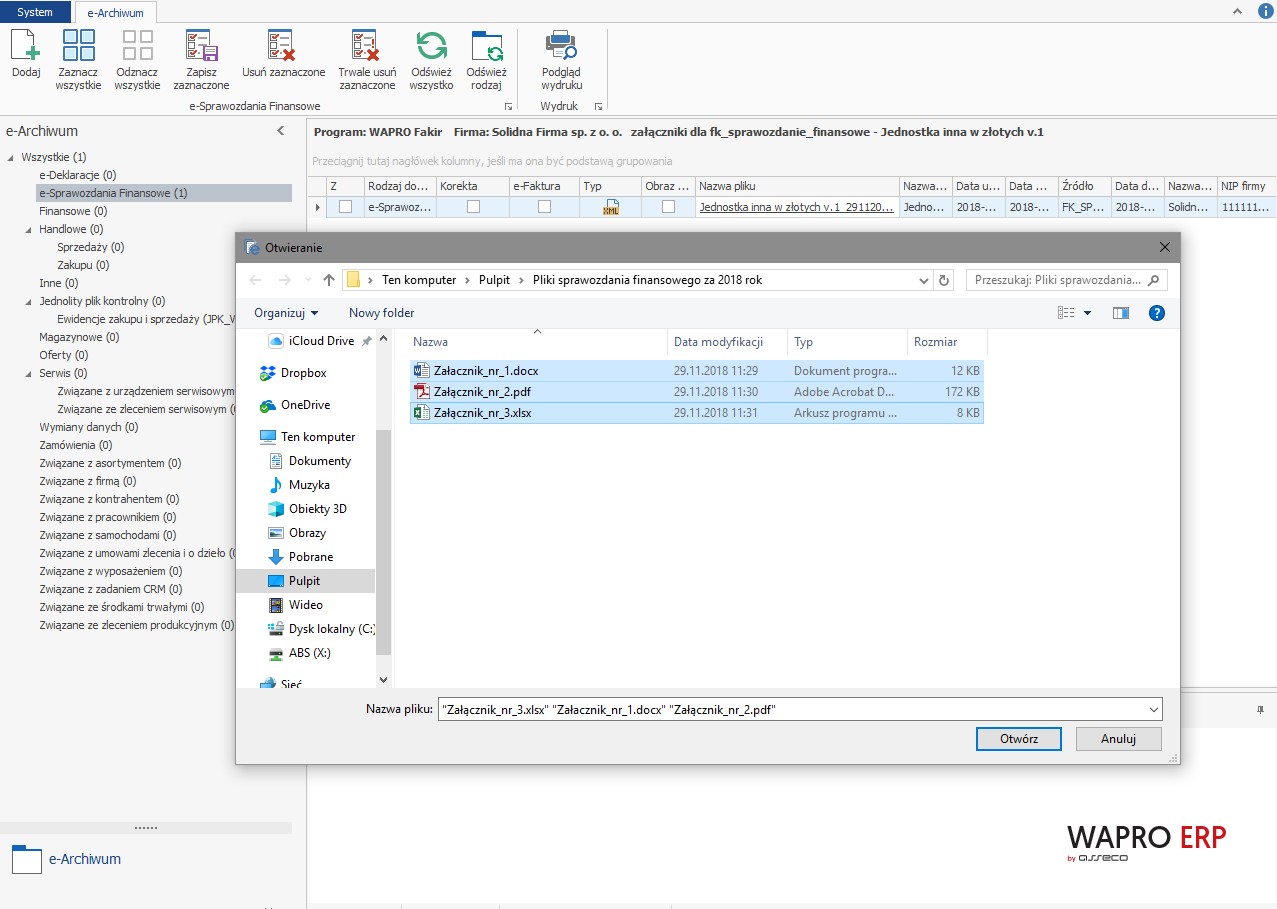Click e-Sprawozdania Finansowe group launcher icon
Viewport: 1277px width, 909px height.
coord(508,106)
